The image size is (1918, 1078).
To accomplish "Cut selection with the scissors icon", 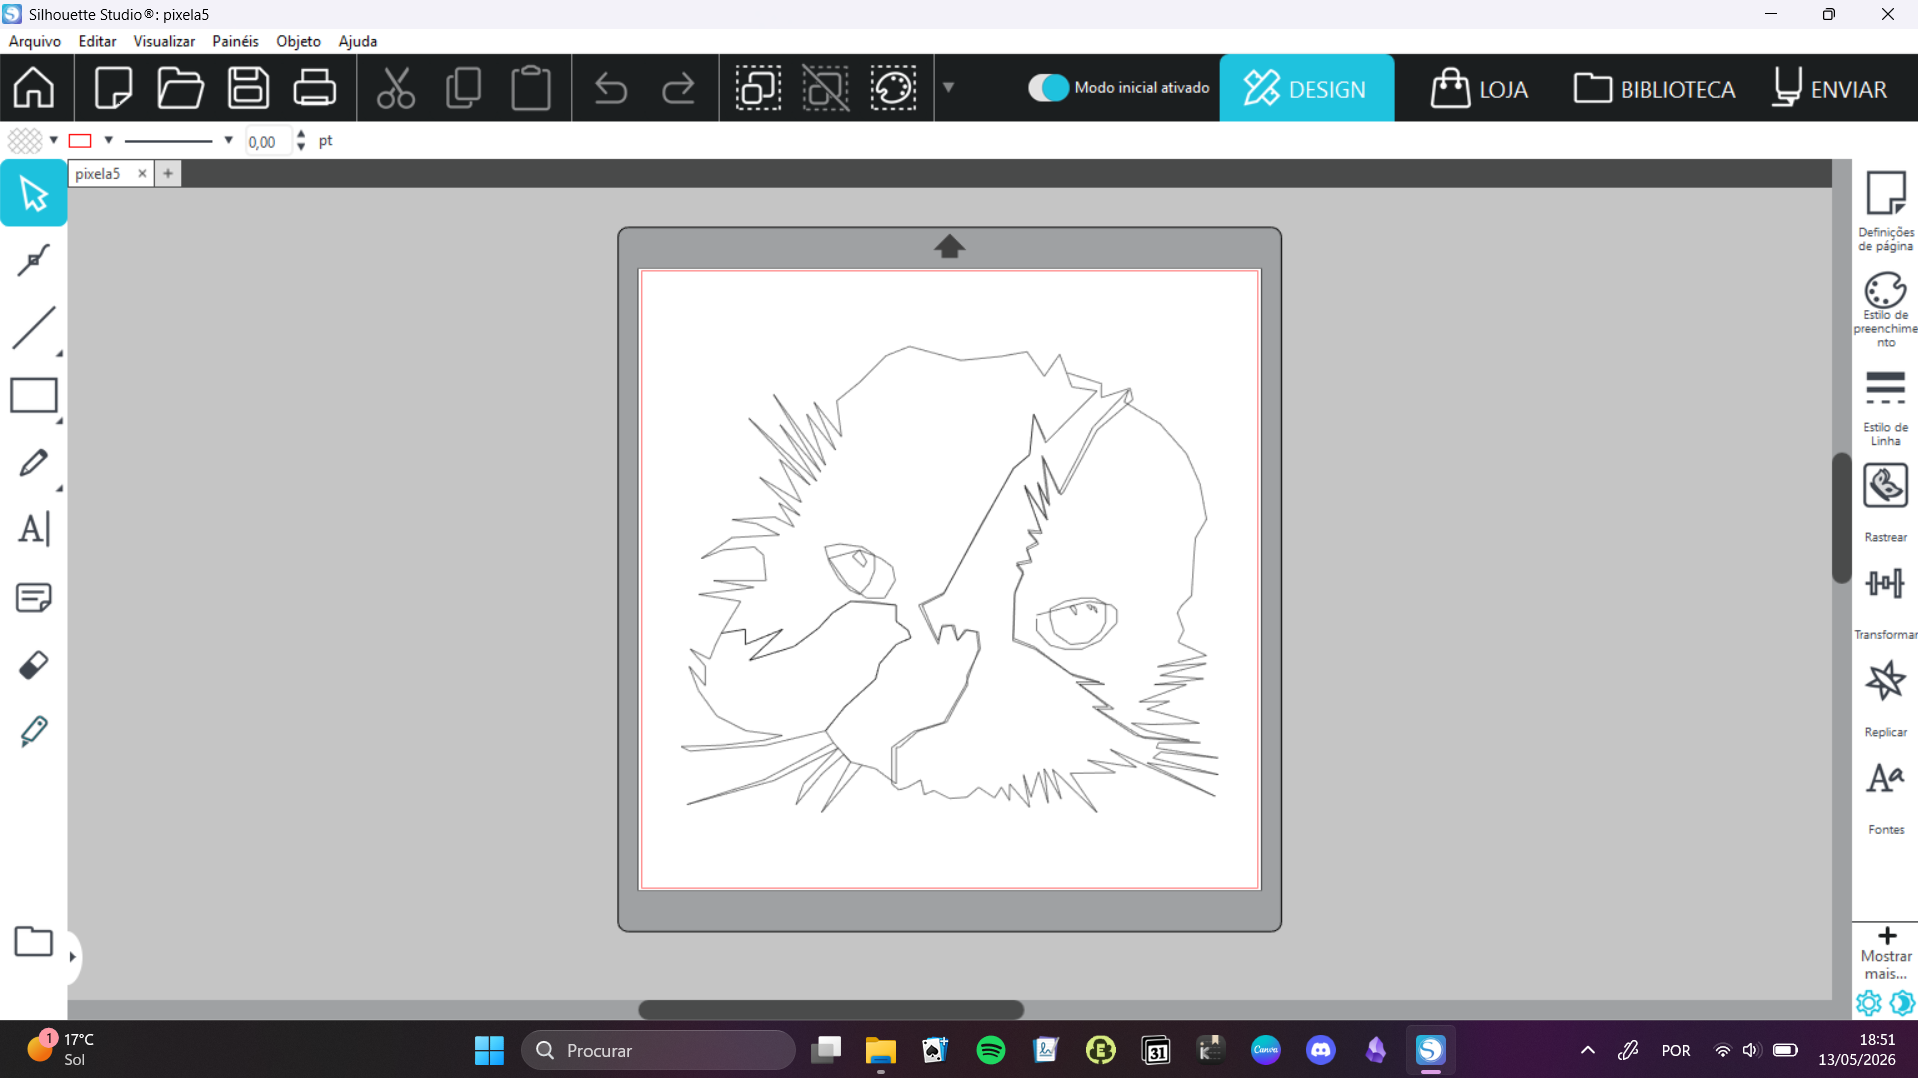I will (396, 88).
